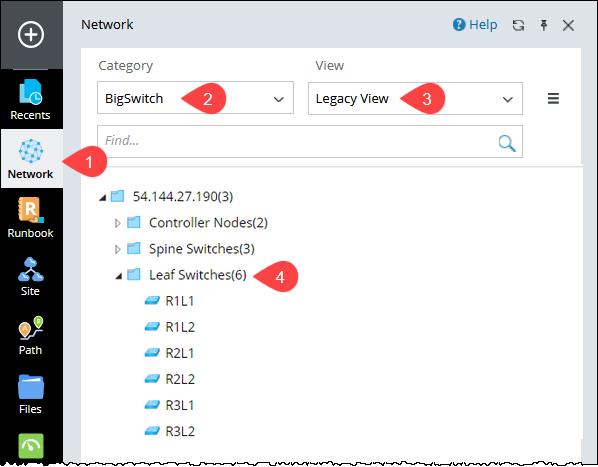598x467 pixels.
Task: Open the Runbook sidebar icon
Action: [x=31, y=218]
